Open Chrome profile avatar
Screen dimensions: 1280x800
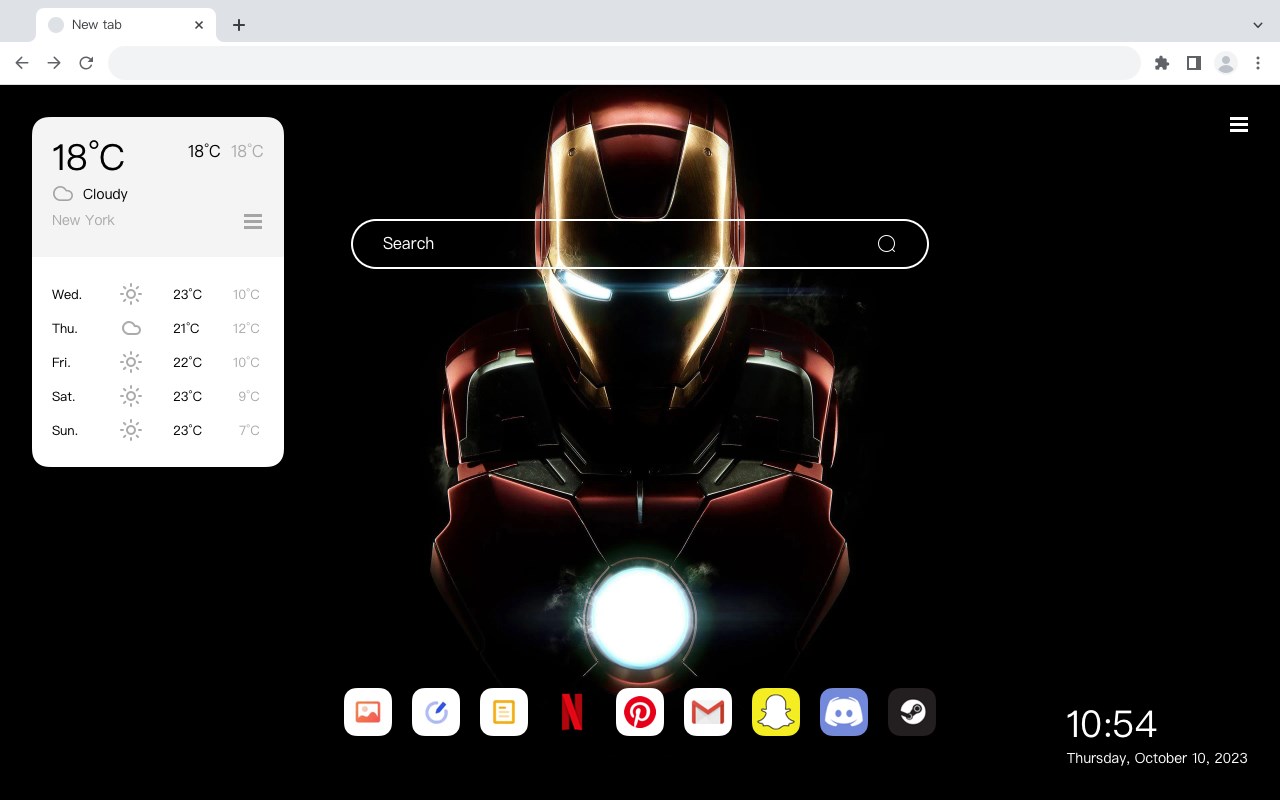coord(1226,63)
